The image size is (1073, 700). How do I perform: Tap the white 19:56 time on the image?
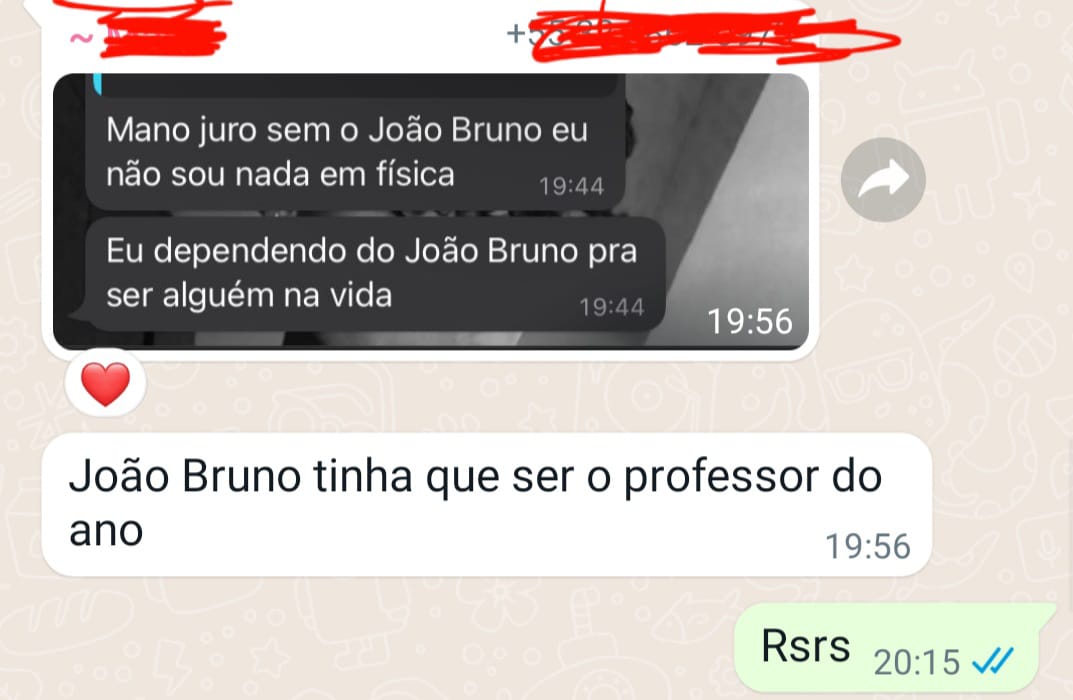click(749, 321)
